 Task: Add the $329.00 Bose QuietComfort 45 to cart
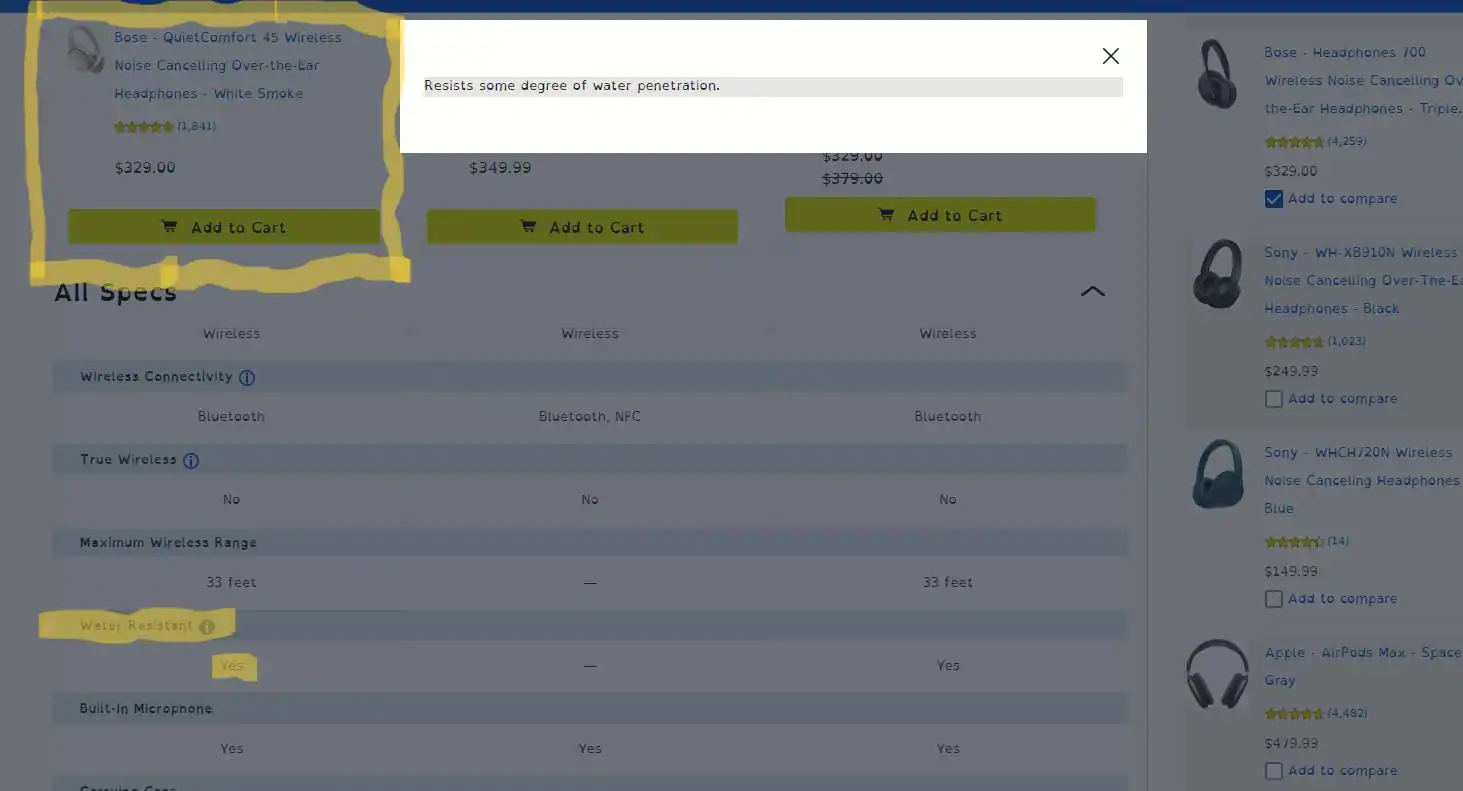click(223, 227)
